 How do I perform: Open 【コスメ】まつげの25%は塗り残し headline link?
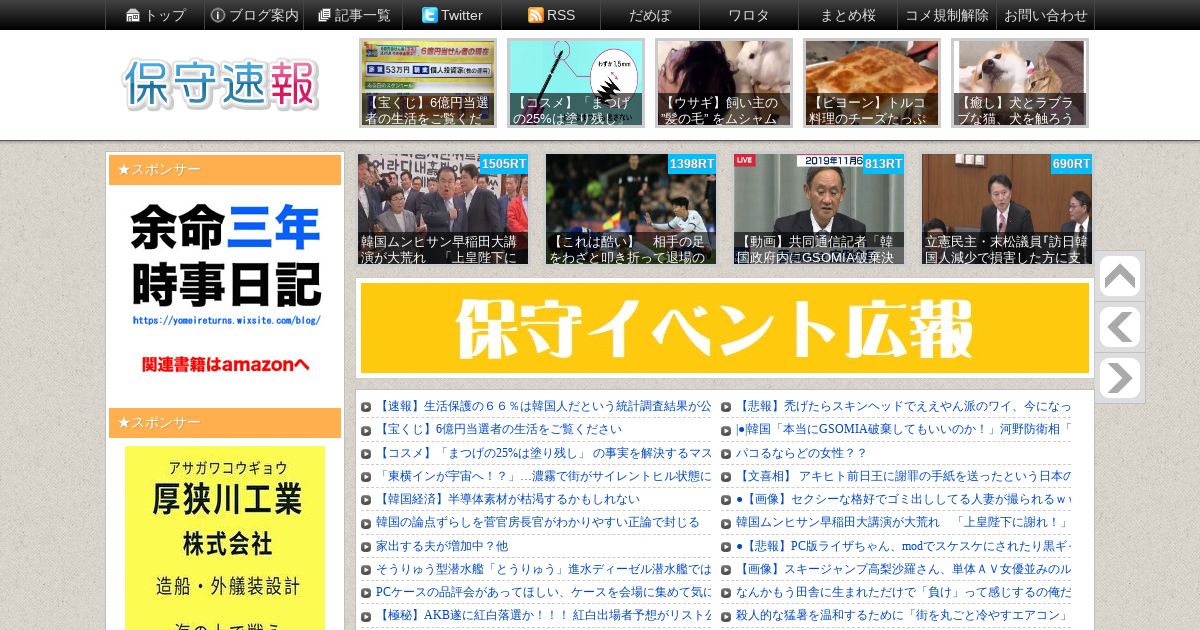[543, 452]
